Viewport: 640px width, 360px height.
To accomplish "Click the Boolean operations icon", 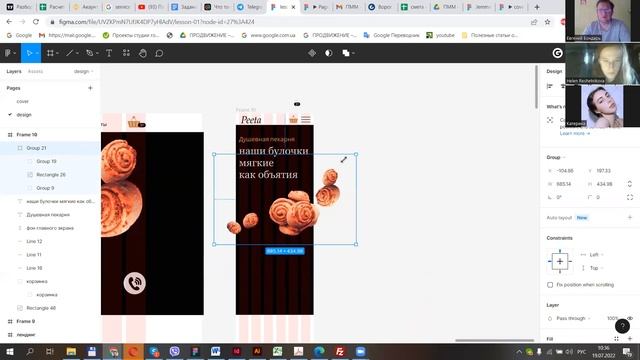I will pyautogui.click(x=346, y=53).
